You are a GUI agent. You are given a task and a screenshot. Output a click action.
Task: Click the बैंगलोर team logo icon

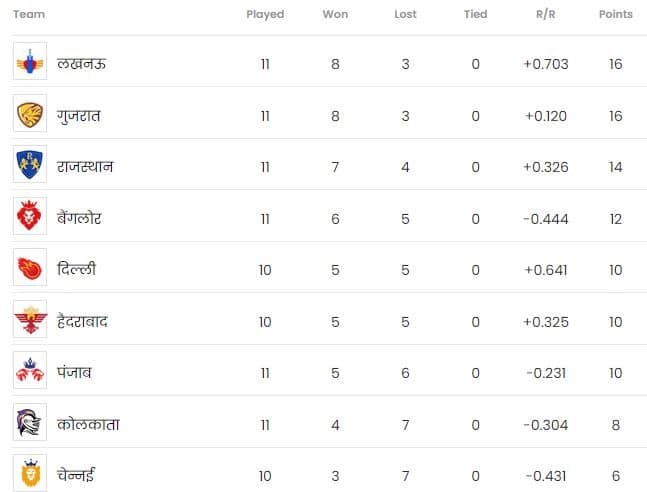30,217
